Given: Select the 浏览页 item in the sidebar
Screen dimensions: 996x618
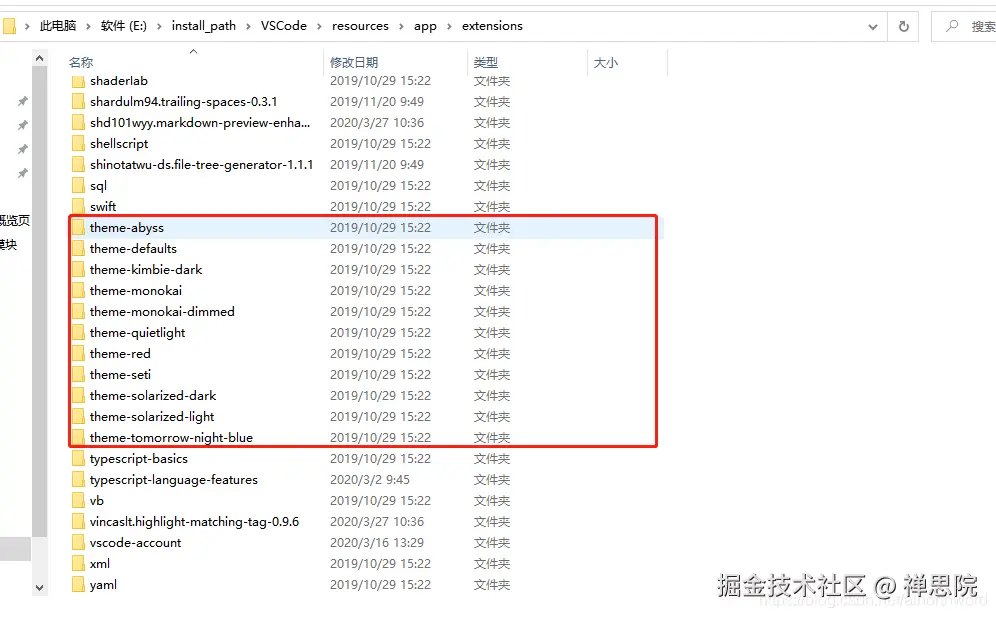Looking at the screenshot, I should [14, 220].
